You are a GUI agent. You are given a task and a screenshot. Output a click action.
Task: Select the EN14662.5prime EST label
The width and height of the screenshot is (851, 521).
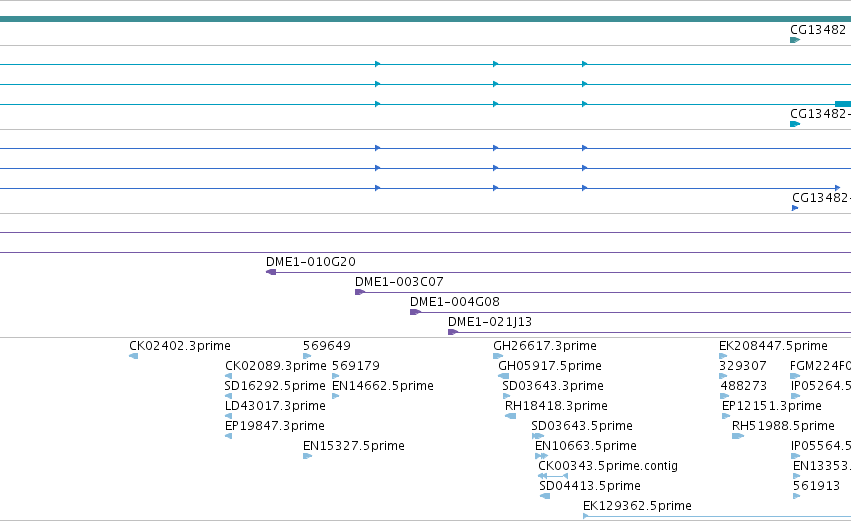(383, 386)
